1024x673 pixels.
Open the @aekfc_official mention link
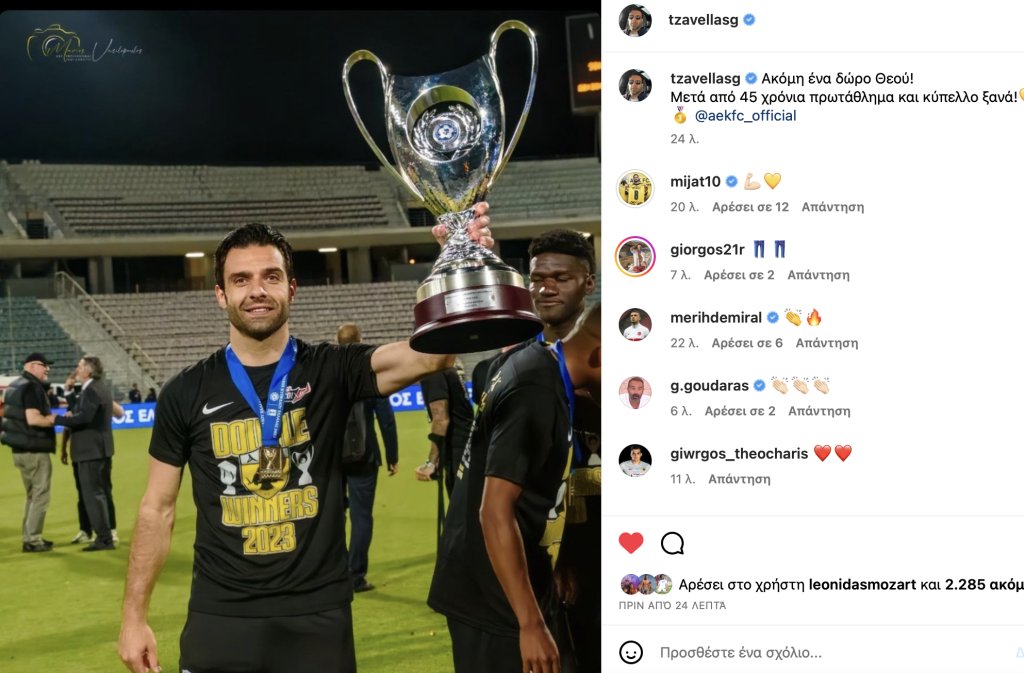745,116
